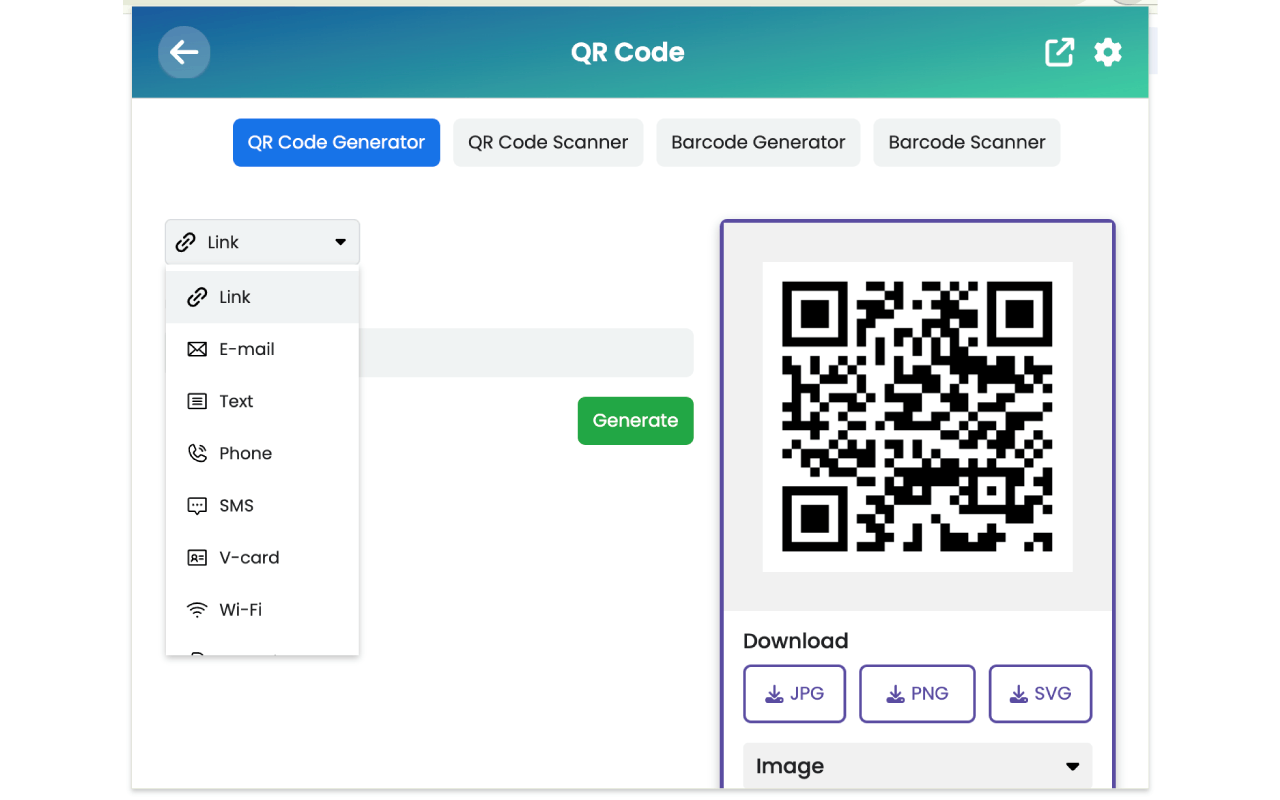Download QR code as SVG
1280x800 pixels.
point(1040,693)
